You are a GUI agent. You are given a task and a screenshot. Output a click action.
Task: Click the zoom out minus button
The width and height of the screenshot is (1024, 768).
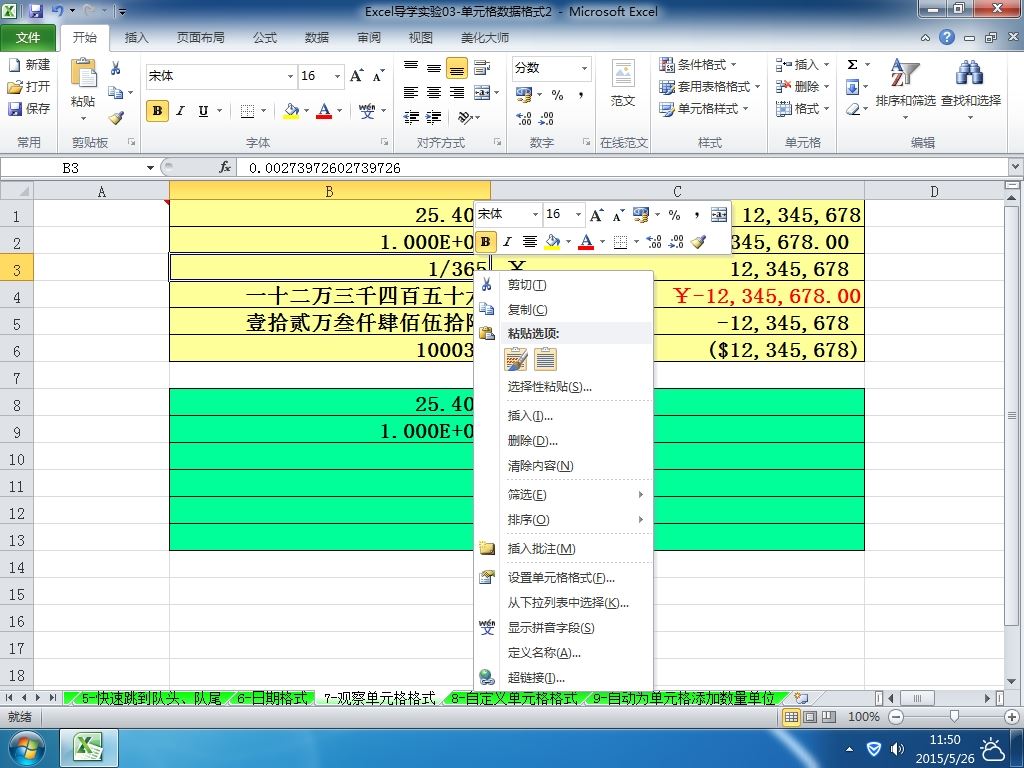pos(897,717)
